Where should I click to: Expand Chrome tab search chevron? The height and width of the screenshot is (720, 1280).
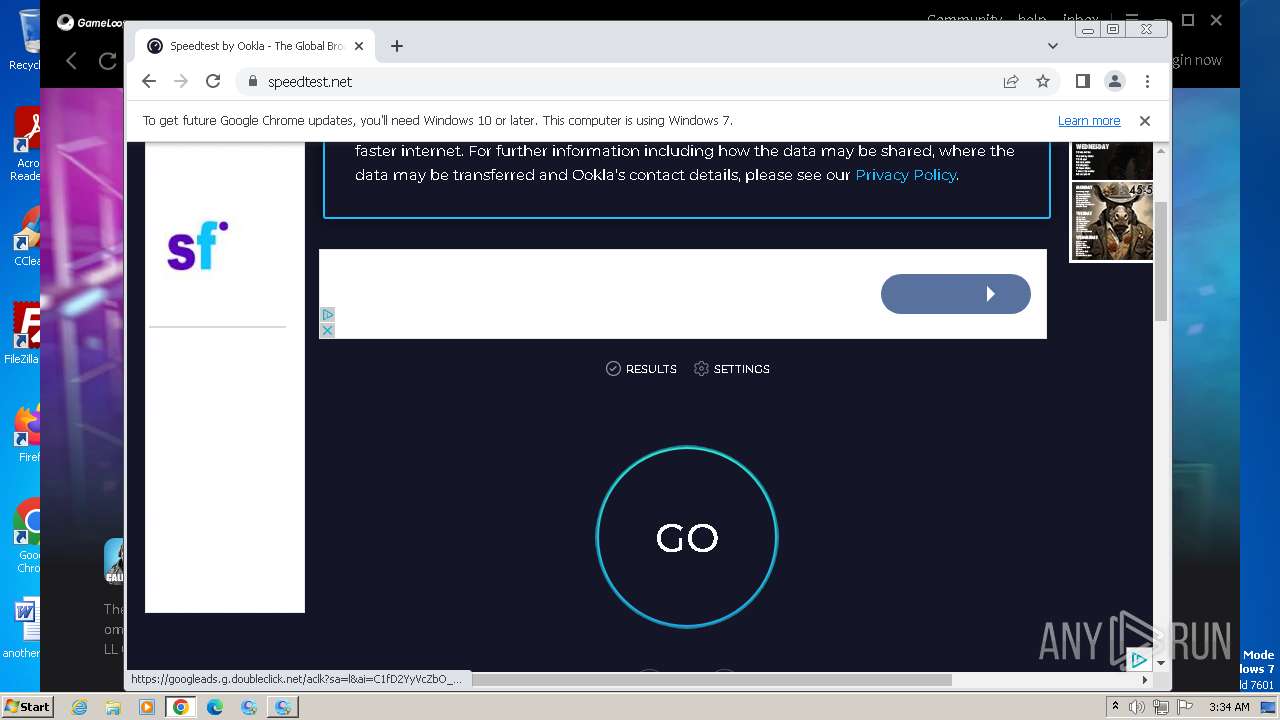(x=1052, y=46)
